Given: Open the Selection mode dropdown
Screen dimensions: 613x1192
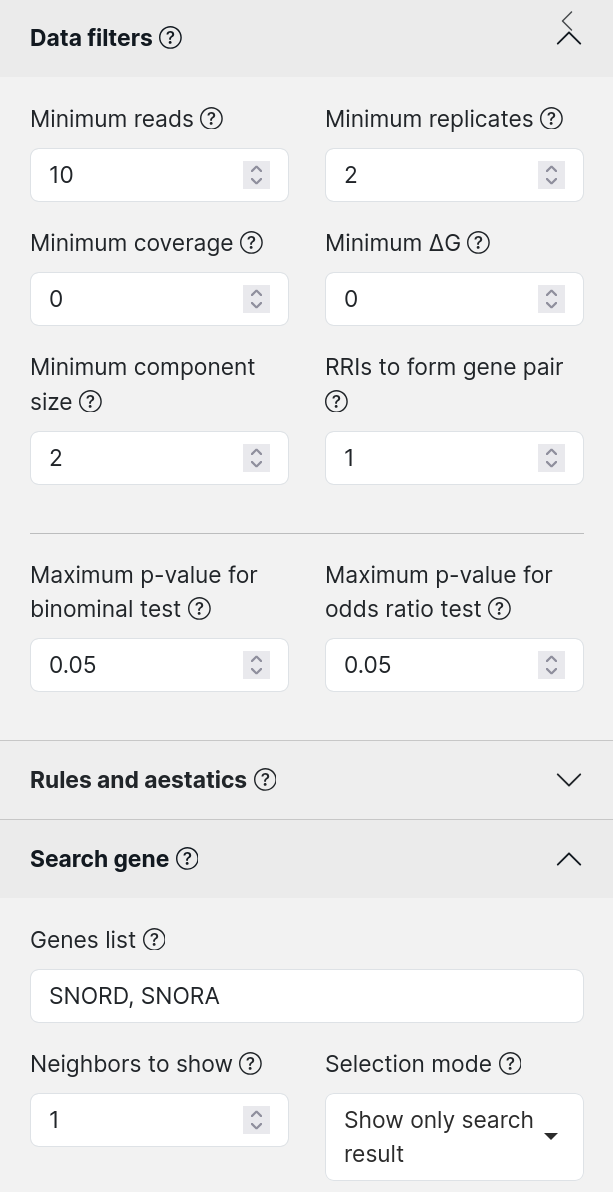Looking at the screenshot, I should [455, 1137].
